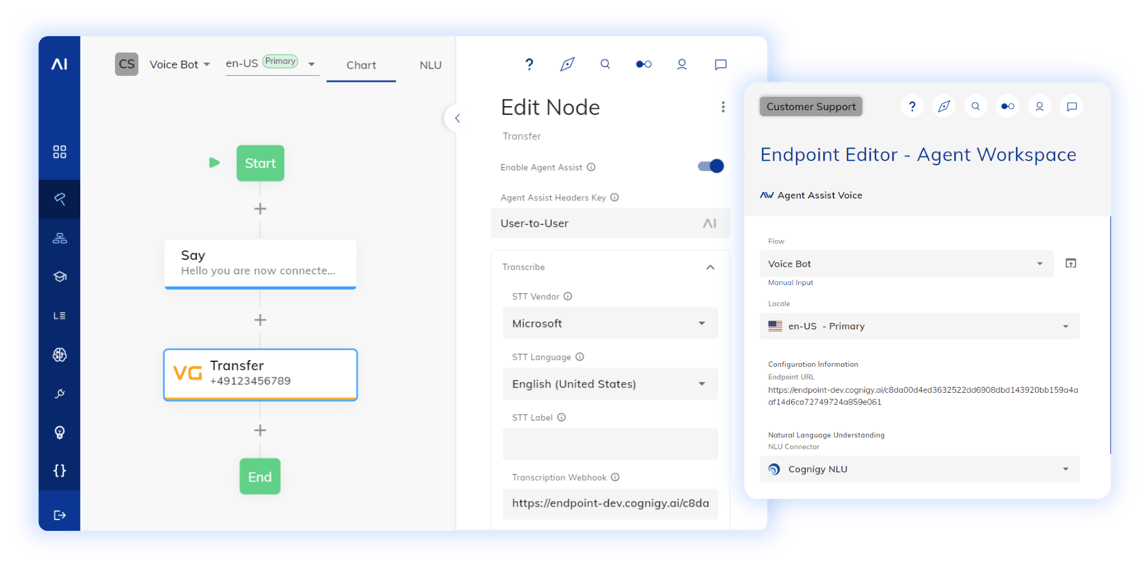Open the dashboard grid icon in sidebar
1146x567 pixels.
tap(60, 152)
